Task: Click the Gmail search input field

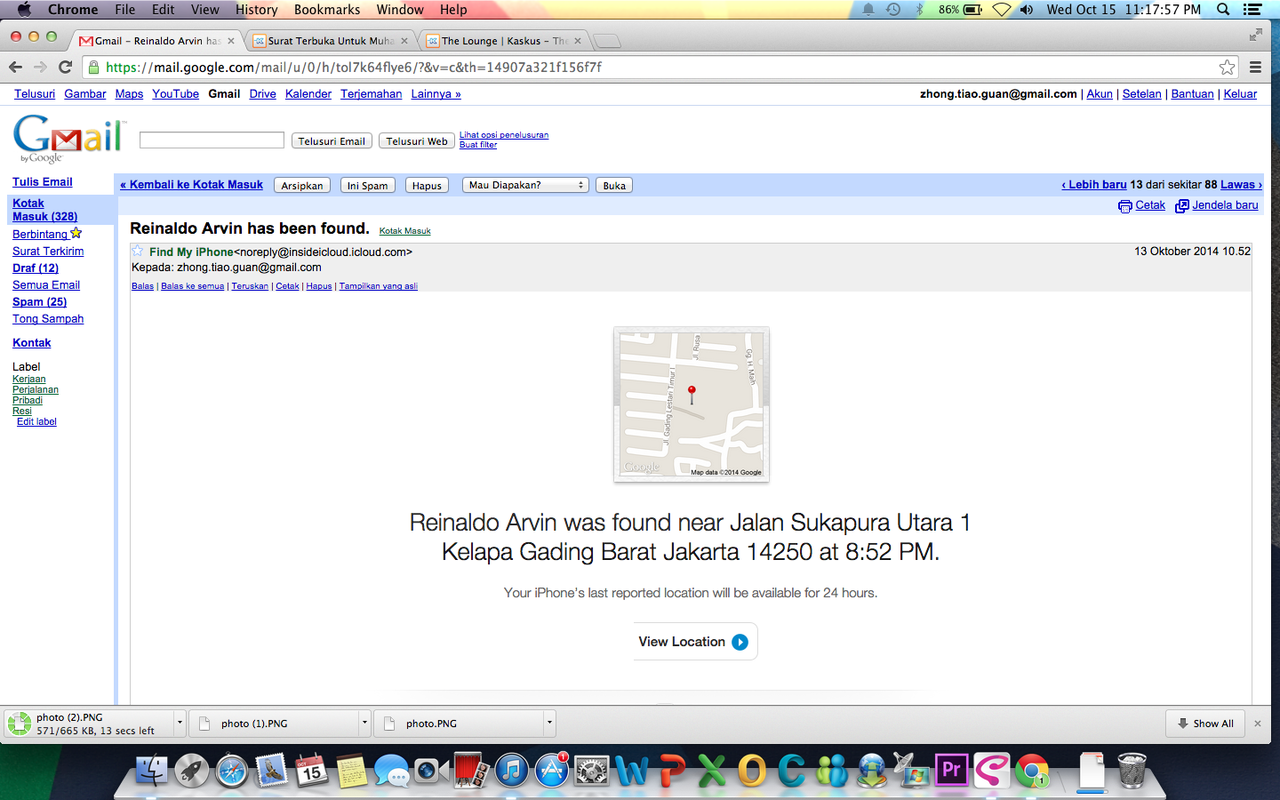Action: pyautogui.click(x=212, y=141)
